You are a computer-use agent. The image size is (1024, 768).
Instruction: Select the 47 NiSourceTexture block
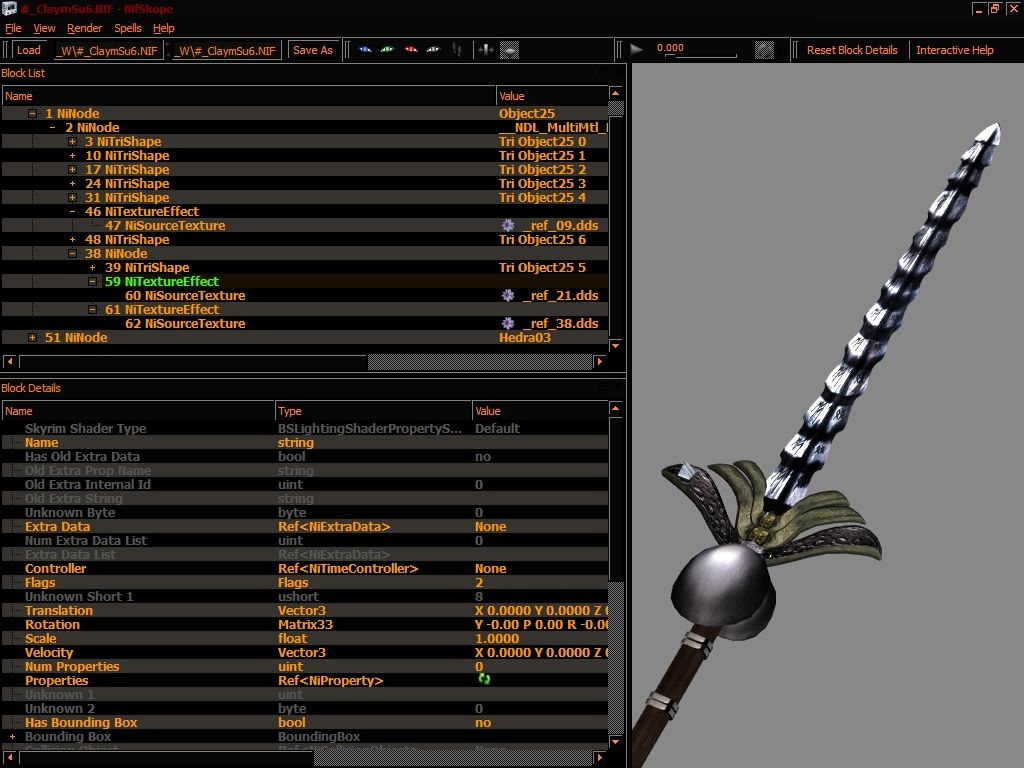tap(165, 225)
